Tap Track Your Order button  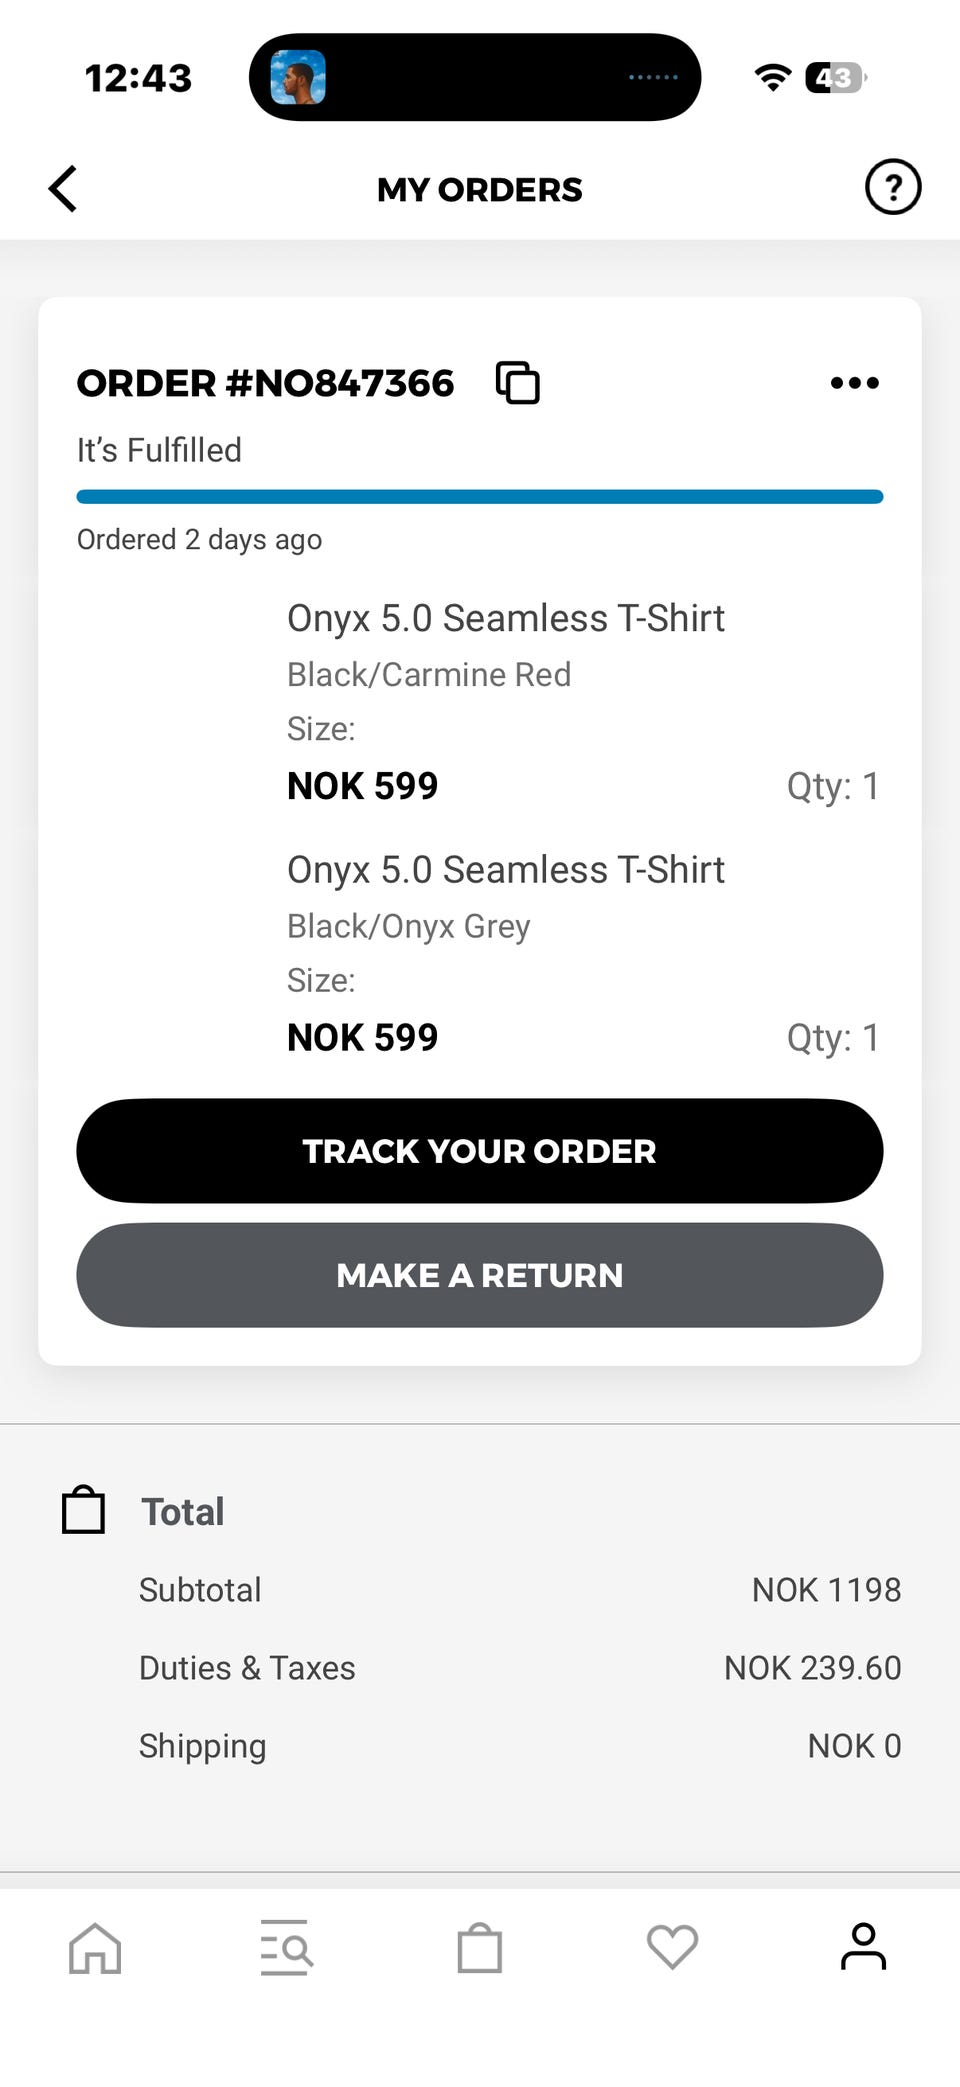pyautogui.click(x=480, y=1151)
